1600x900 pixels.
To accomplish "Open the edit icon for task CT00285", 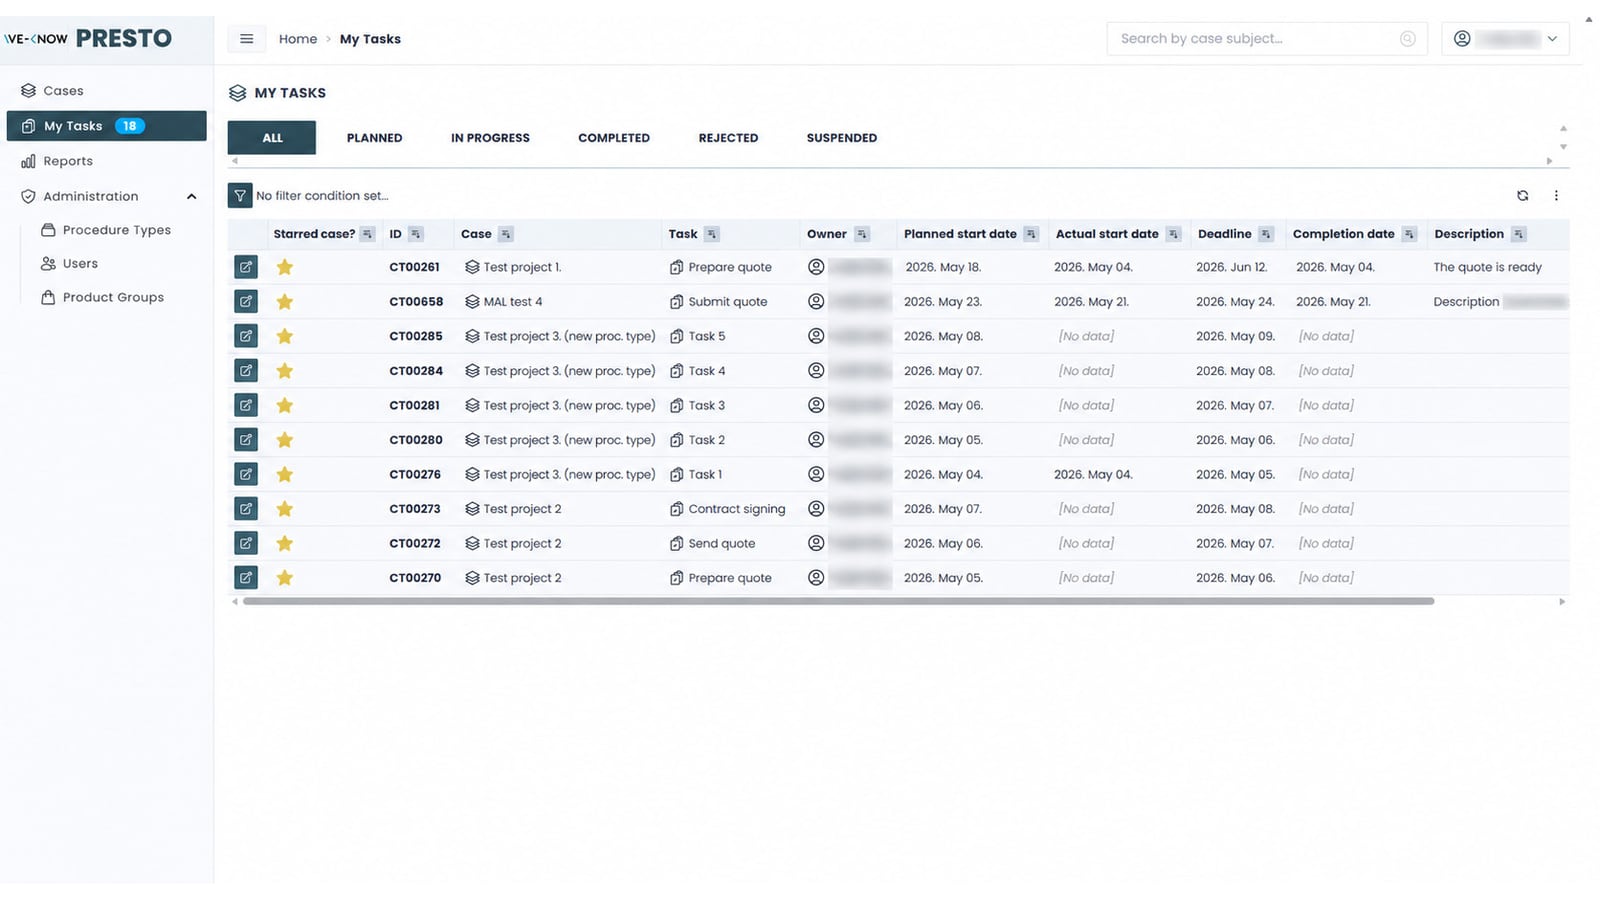I will 246,336.
